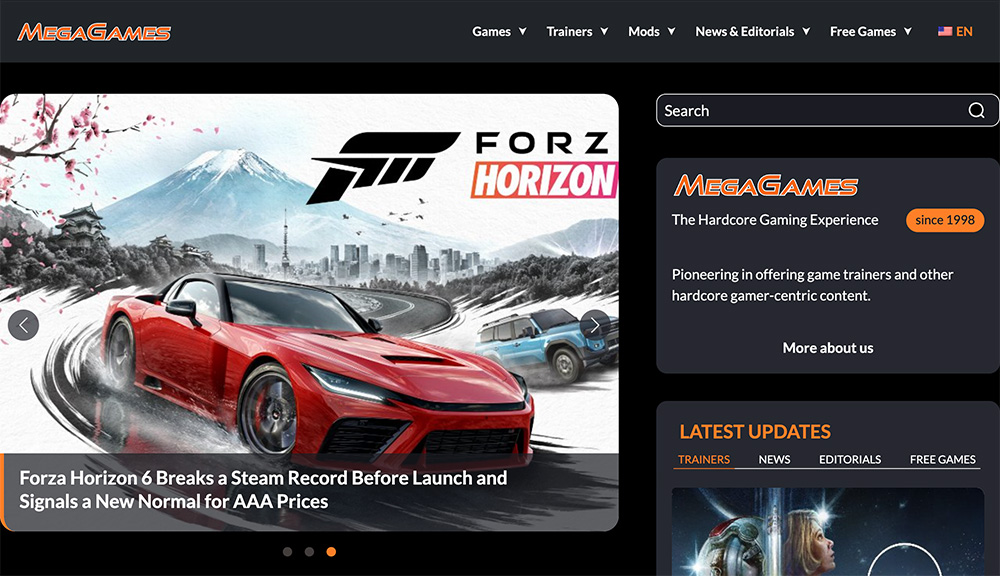
Task: Click the Pioneering in offering game trainers text
Action: pos(812,285)
